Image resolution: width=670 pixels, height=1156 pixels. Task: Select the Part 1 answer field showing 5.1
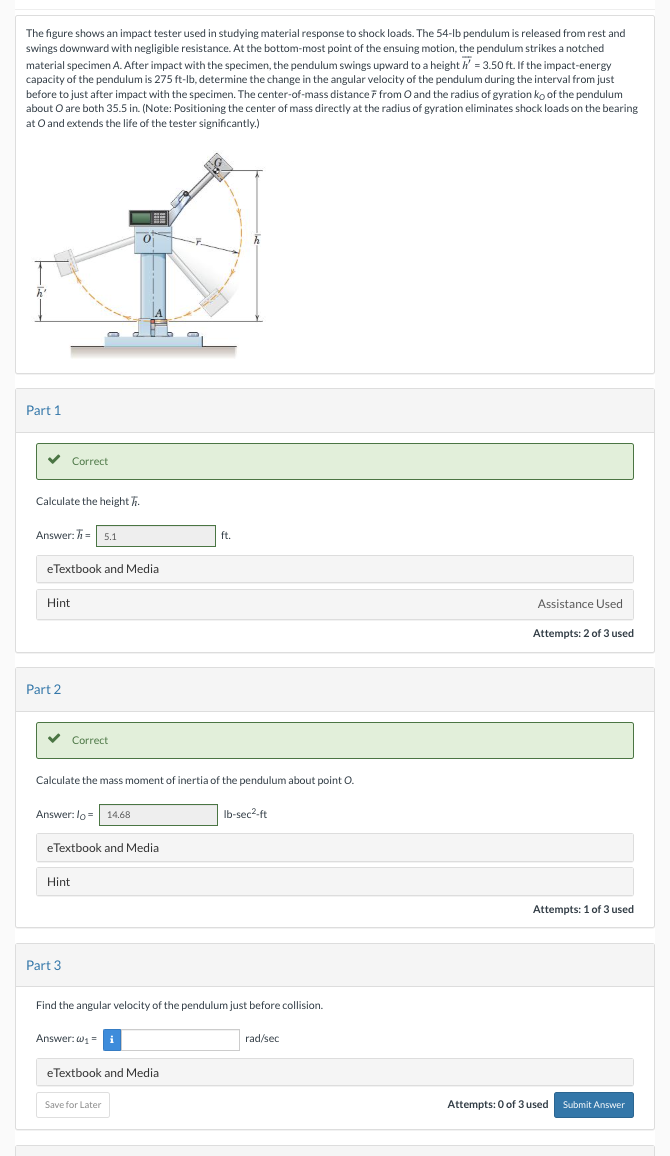point(155,535)
